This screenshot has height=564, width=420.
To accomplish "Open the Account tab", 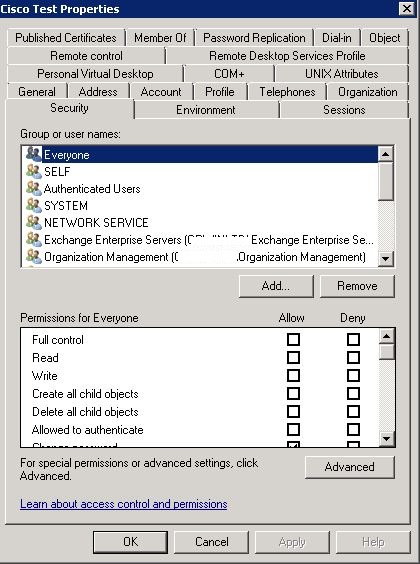I will 161,92.
